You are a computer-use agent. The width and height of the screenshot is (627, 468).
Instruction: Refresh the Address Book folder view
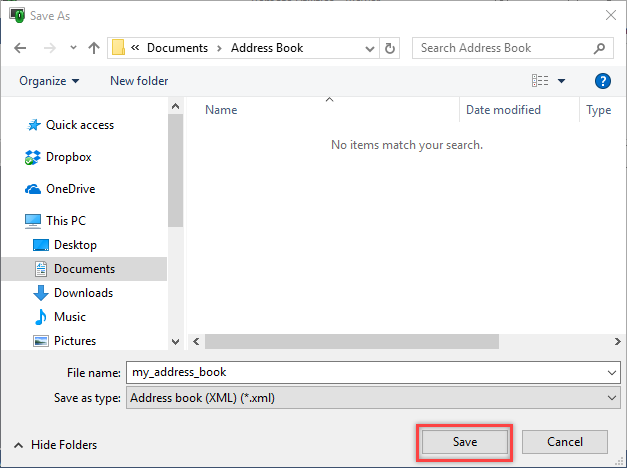pos(390,48)
